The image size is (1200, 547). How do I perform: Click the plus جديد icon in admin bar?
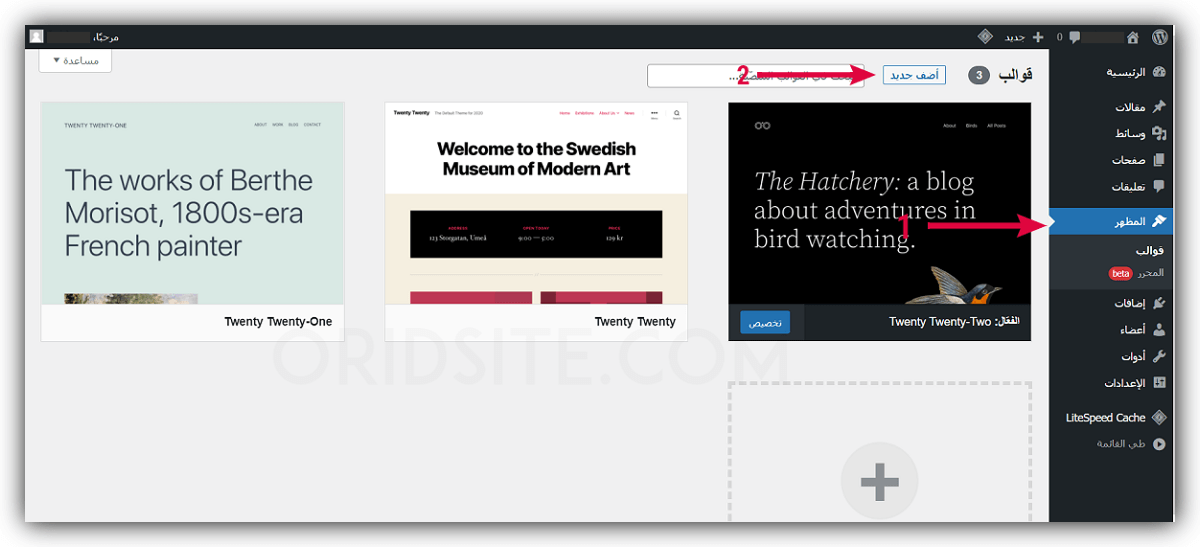[1038, 37]
